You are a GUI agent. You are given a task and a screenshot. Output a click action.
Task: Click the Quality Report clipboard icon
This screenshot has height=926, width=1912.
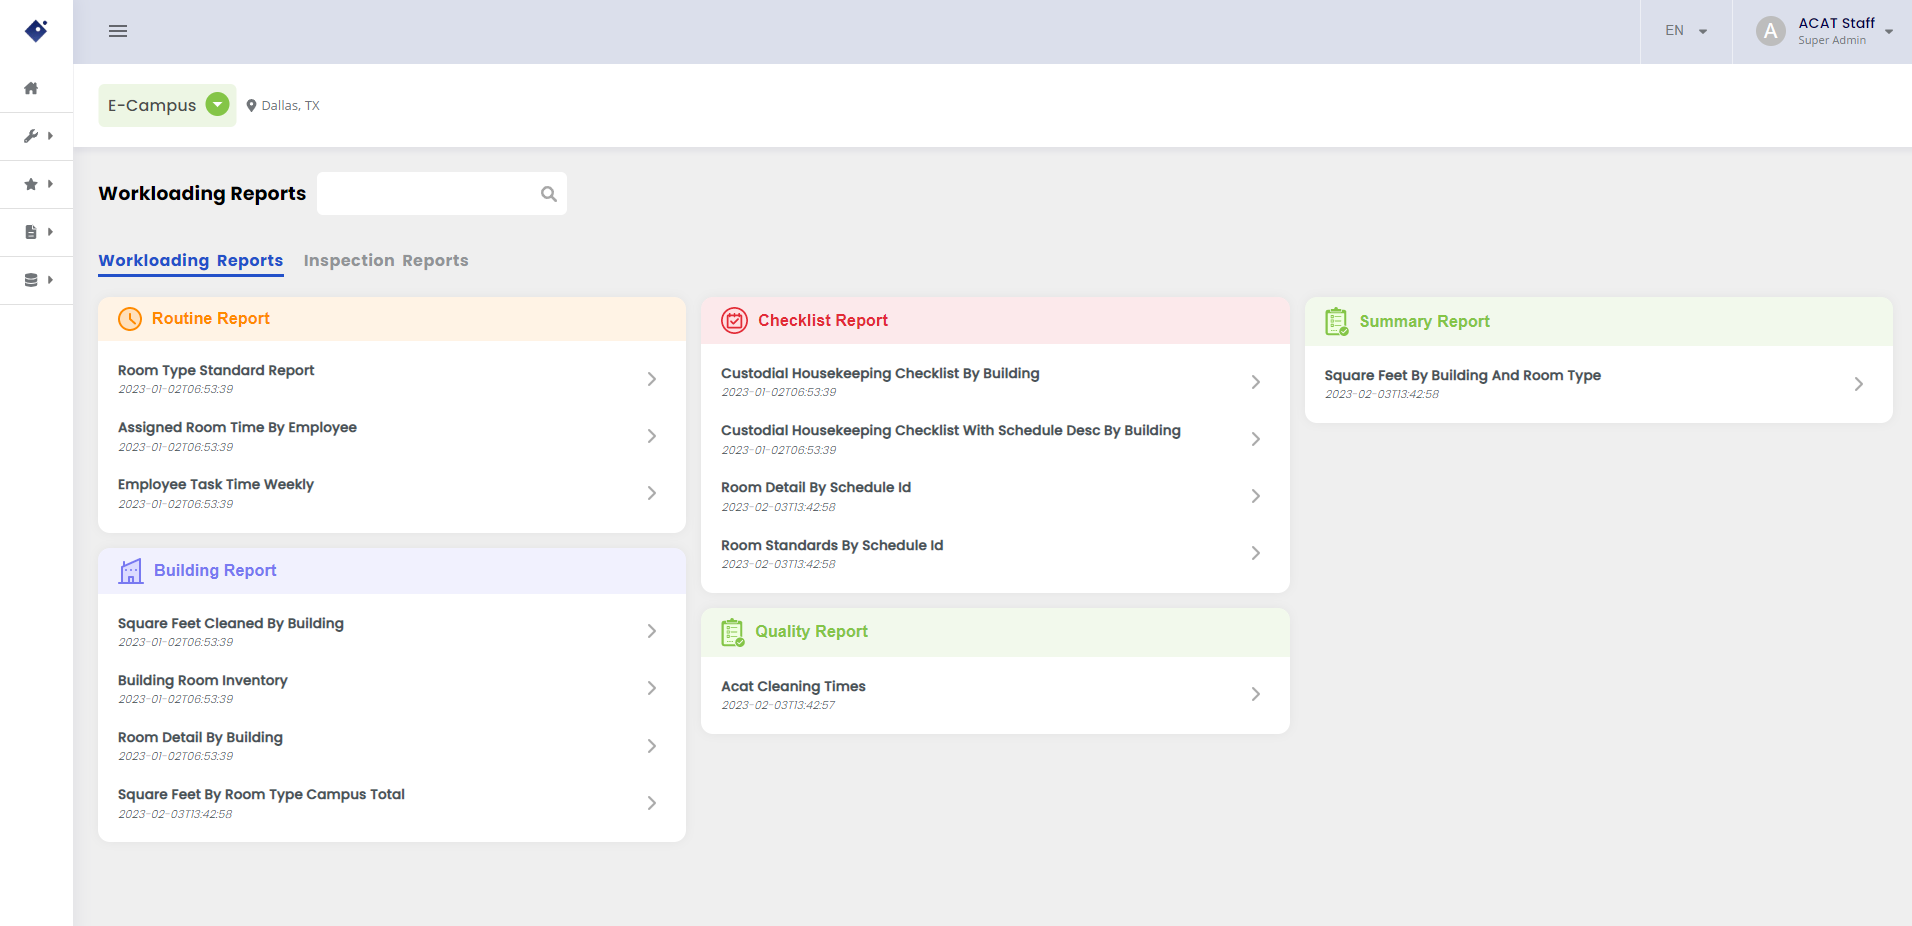pos(733,632)
